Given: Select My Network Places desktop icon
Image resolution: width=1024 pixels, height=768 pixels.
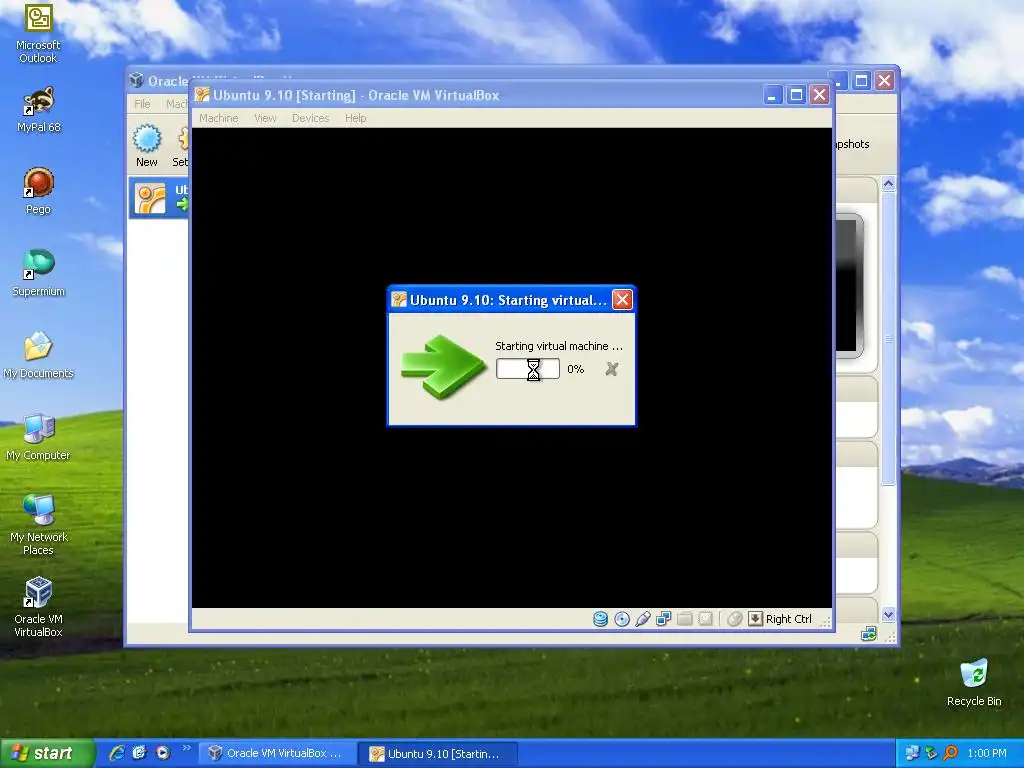Looking at the screenshot, I should click(39, 526).
